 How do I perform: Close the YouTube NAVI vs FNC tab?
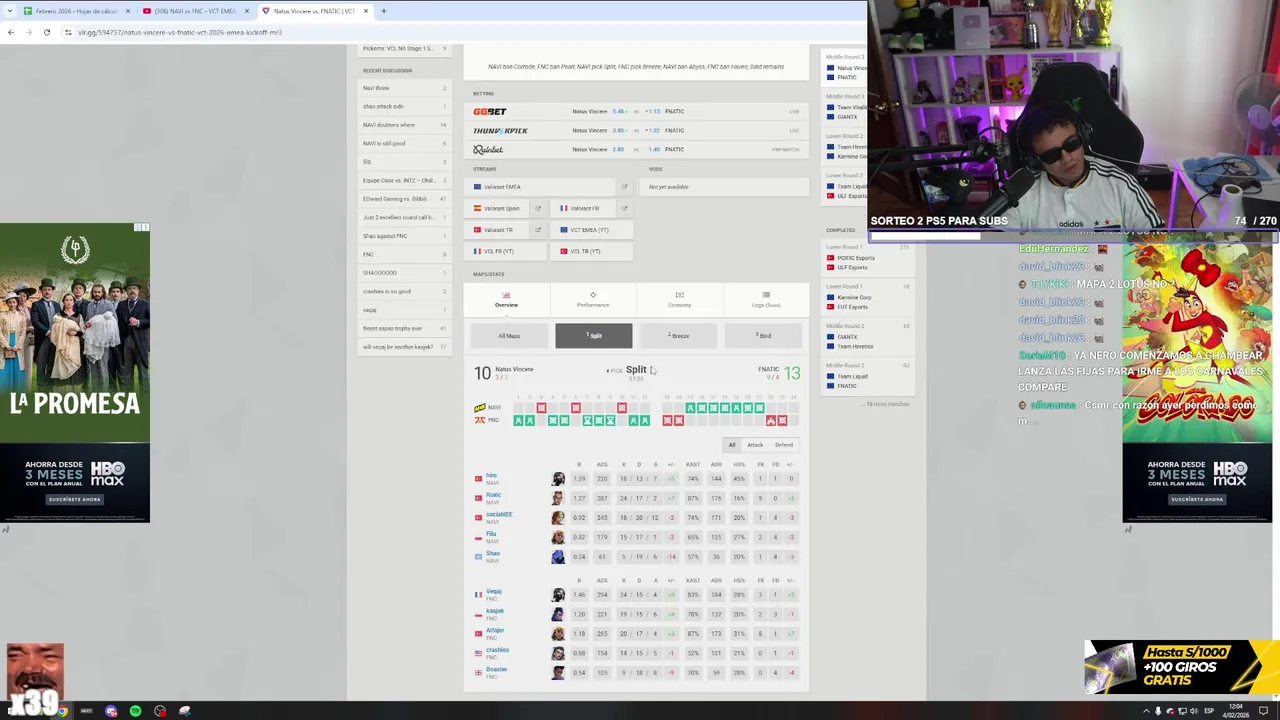pos(247,11)
